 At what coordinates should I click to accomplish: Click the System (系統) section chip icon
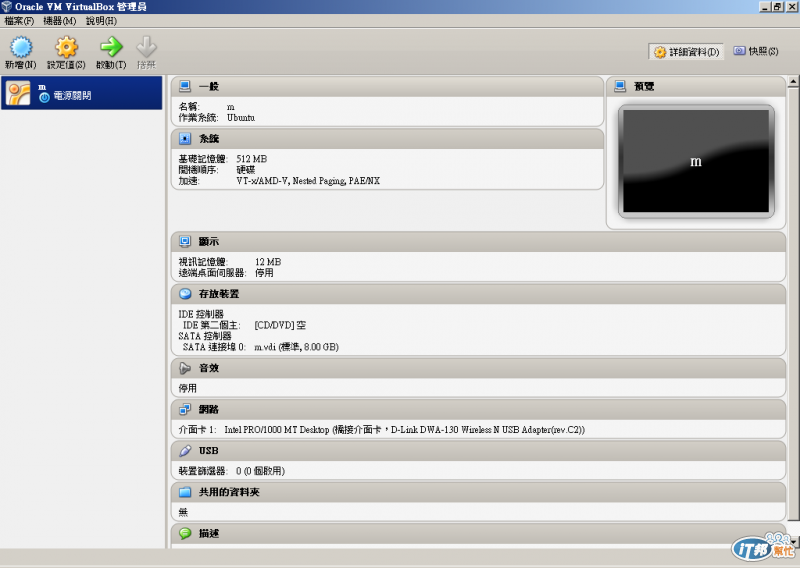(185, 138)
